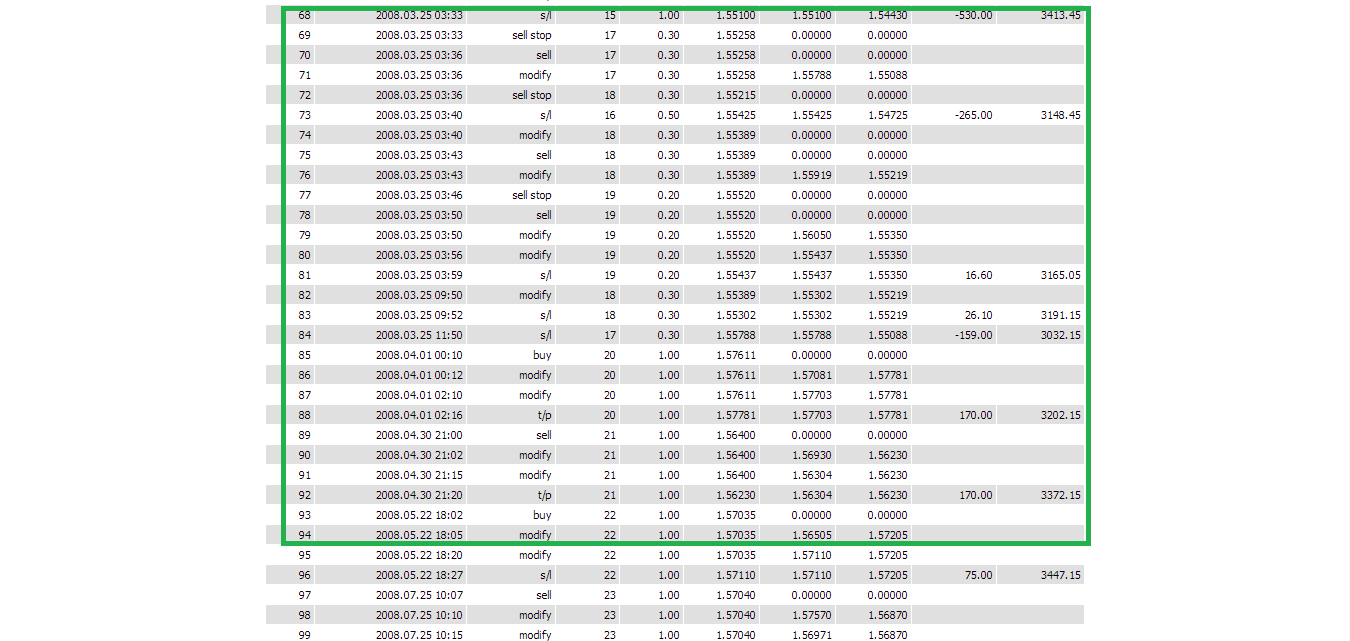
Task: Select order number 16 in row 73
Action: [610, 115]
